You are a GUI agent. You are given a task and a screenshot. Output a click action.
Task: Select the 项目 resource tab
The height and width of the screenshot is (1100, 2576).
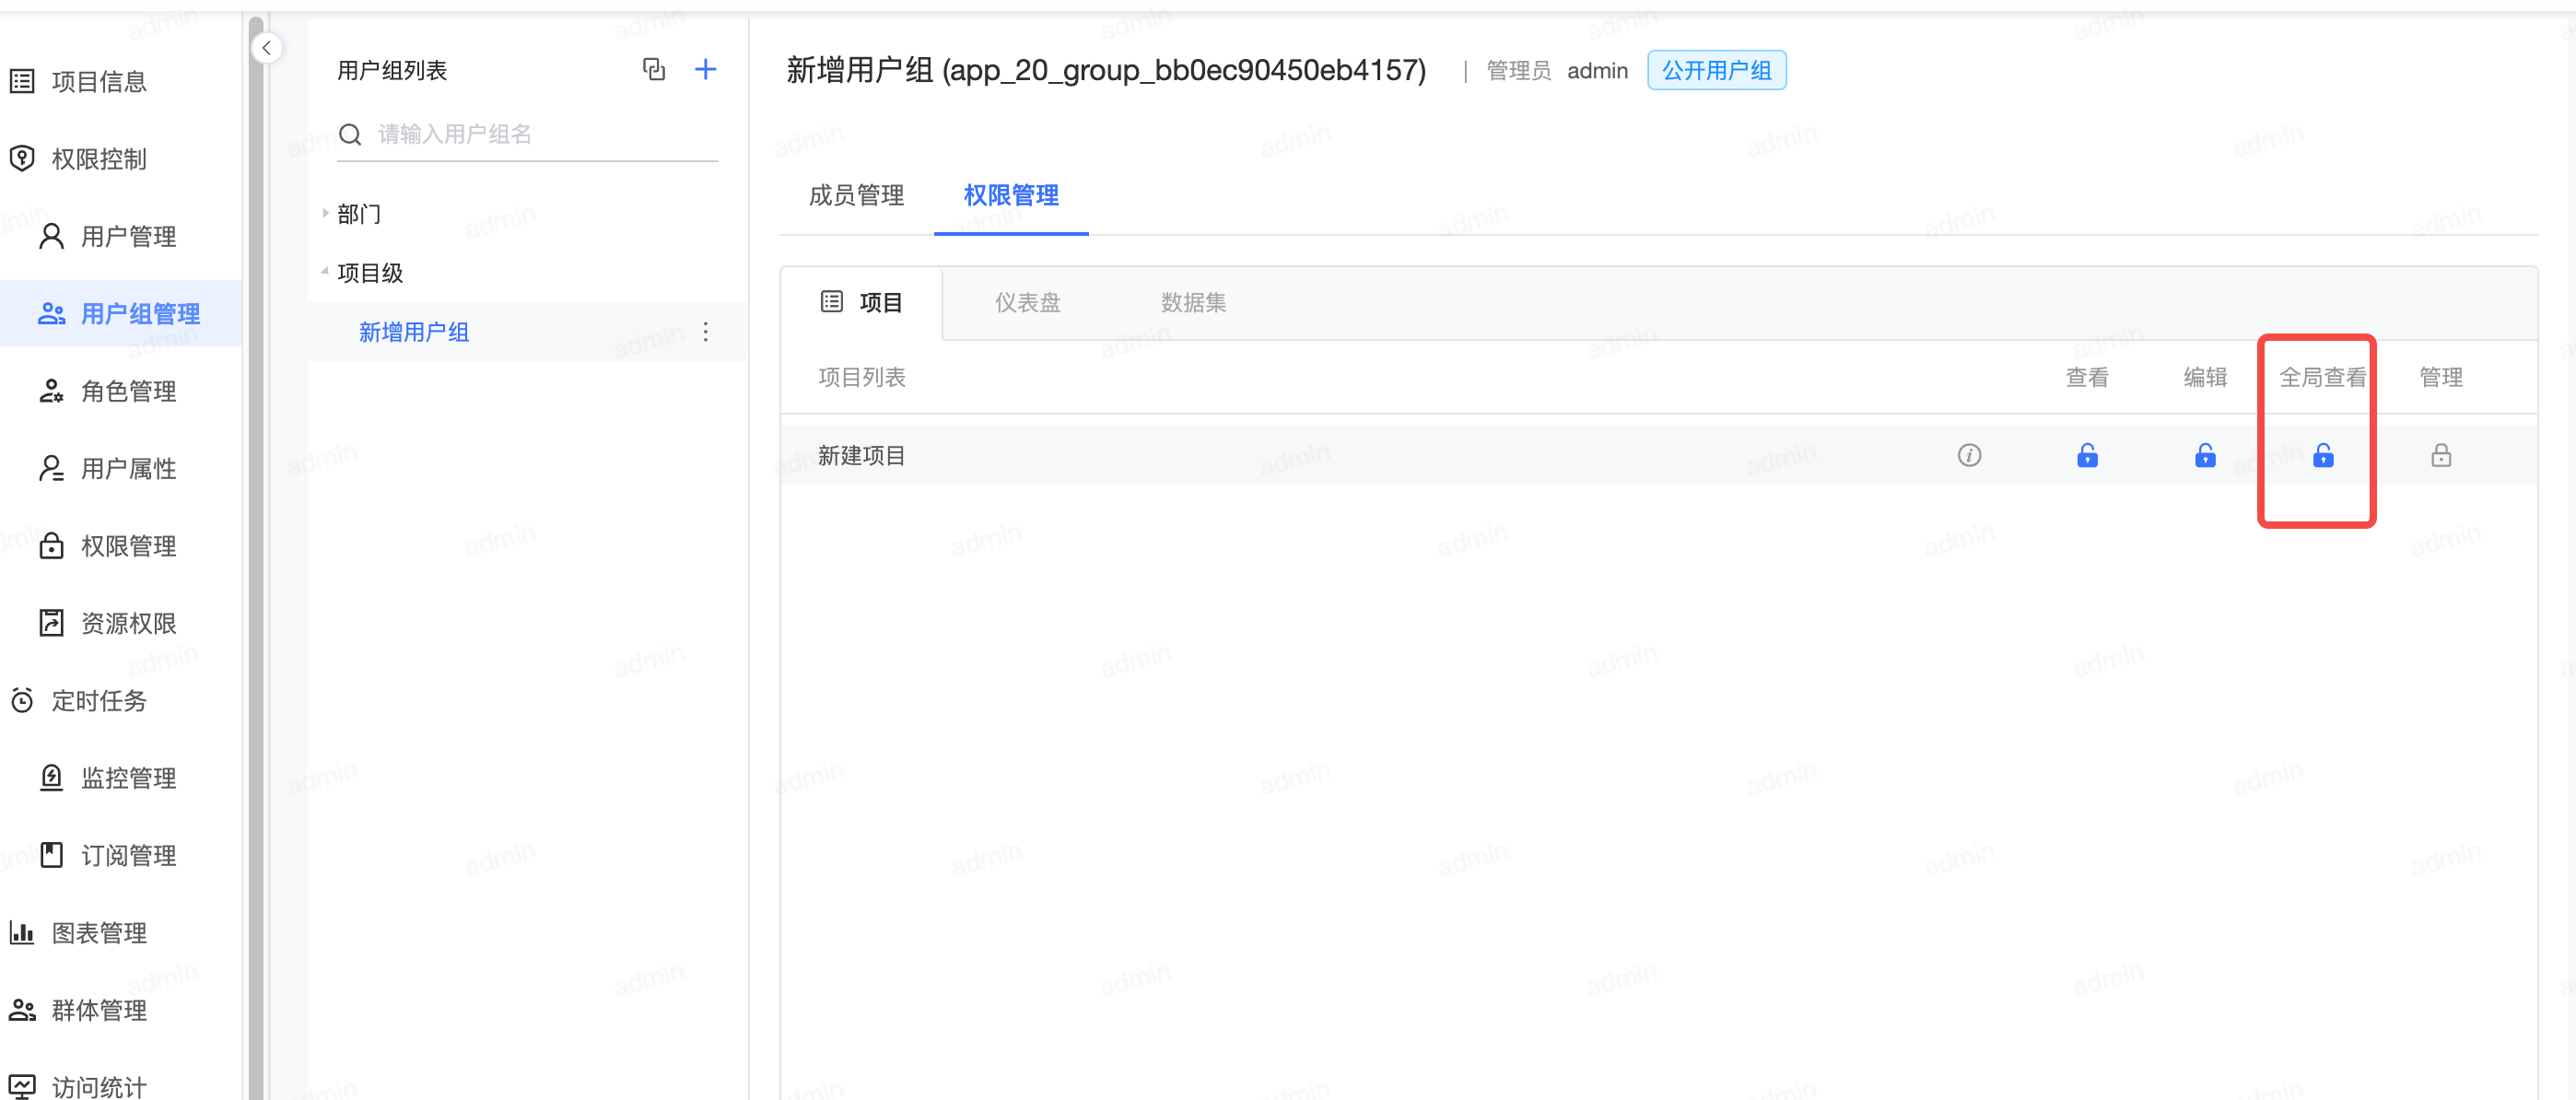(861, 302)
